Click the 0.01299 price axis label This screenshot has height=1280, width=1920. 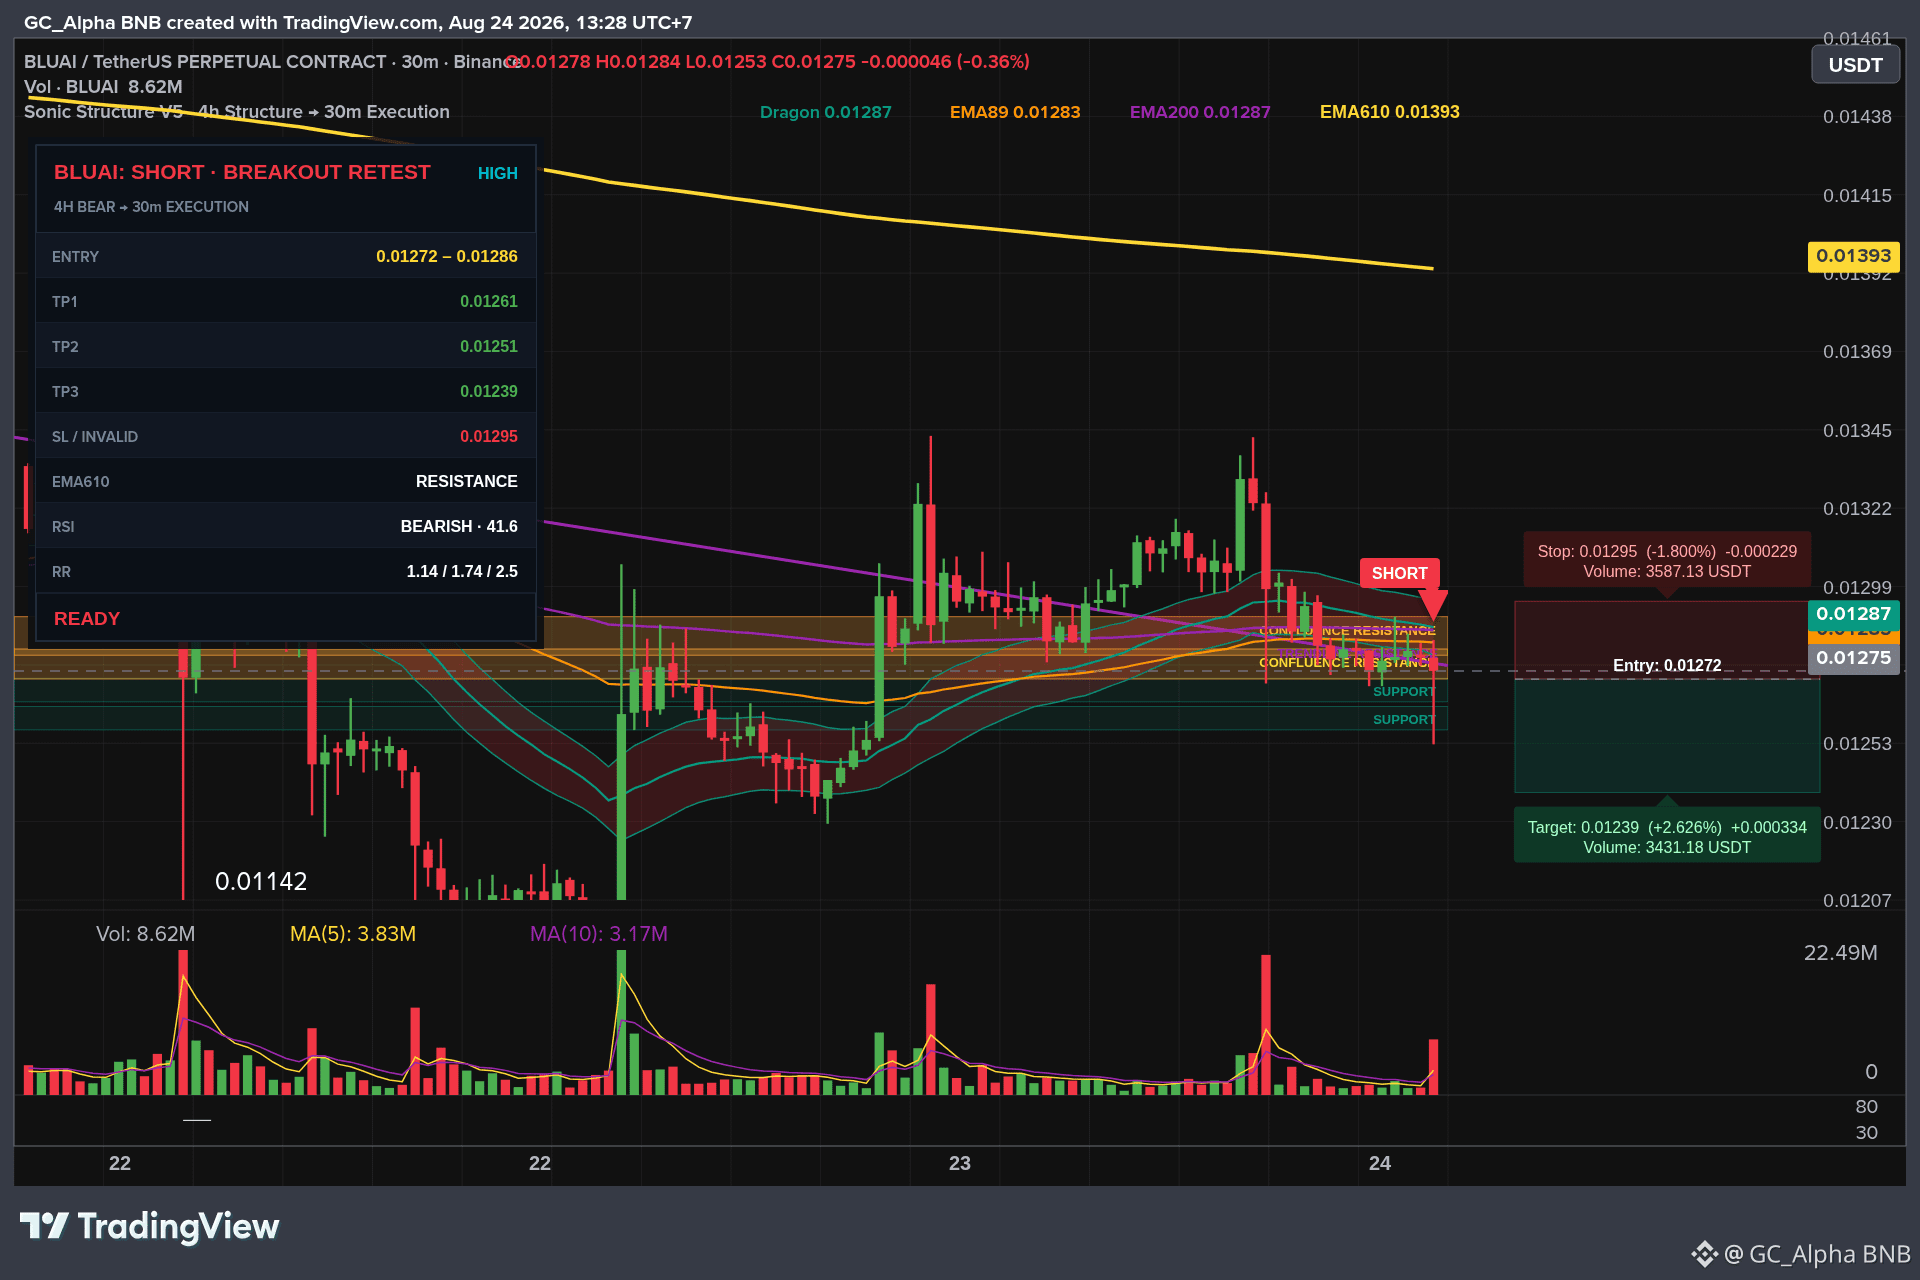coord(1857,588)
